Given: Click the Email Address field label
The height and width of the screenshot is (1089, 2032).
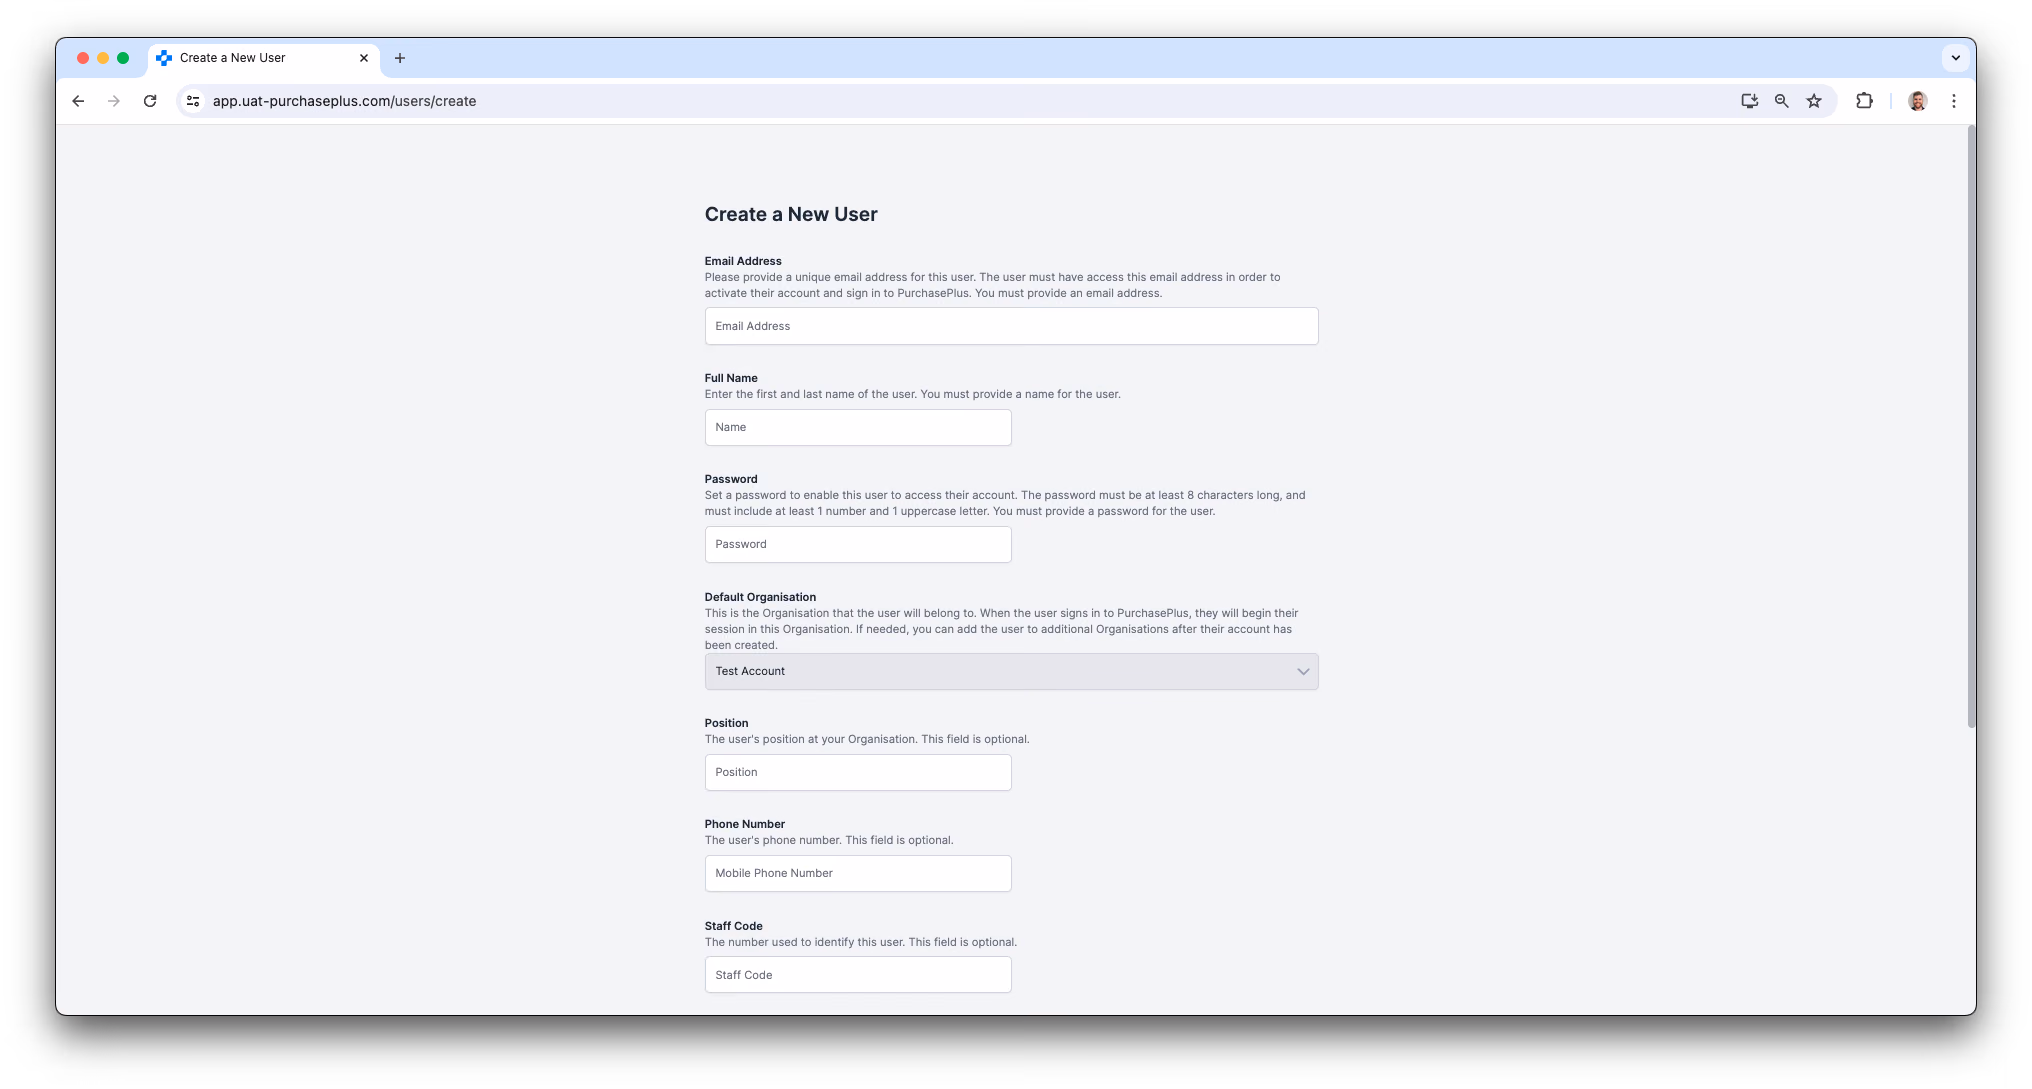Looking at the screenshot, I should point(743,261).
